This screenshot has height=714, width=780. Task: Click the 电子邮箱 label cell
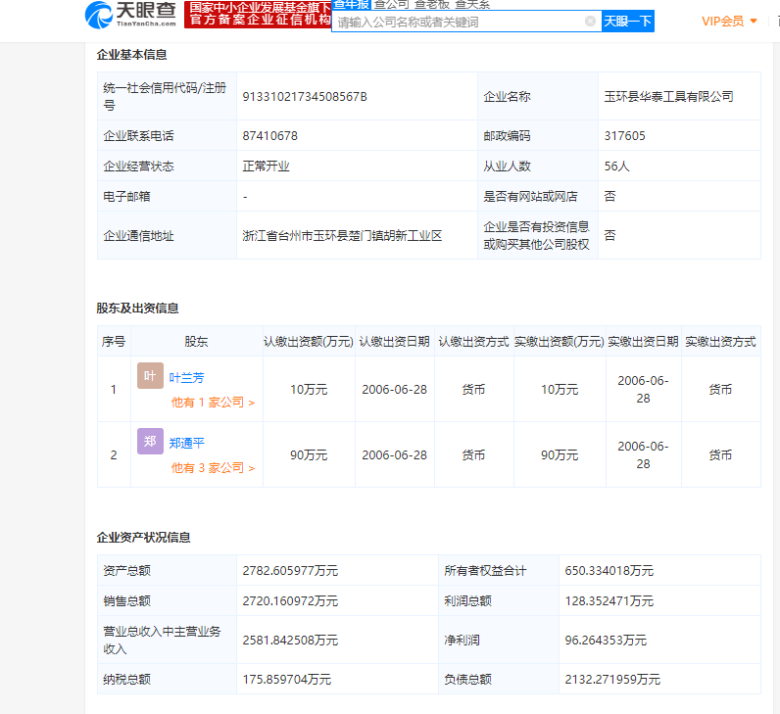pyautogui.click(x=167, y=197)
